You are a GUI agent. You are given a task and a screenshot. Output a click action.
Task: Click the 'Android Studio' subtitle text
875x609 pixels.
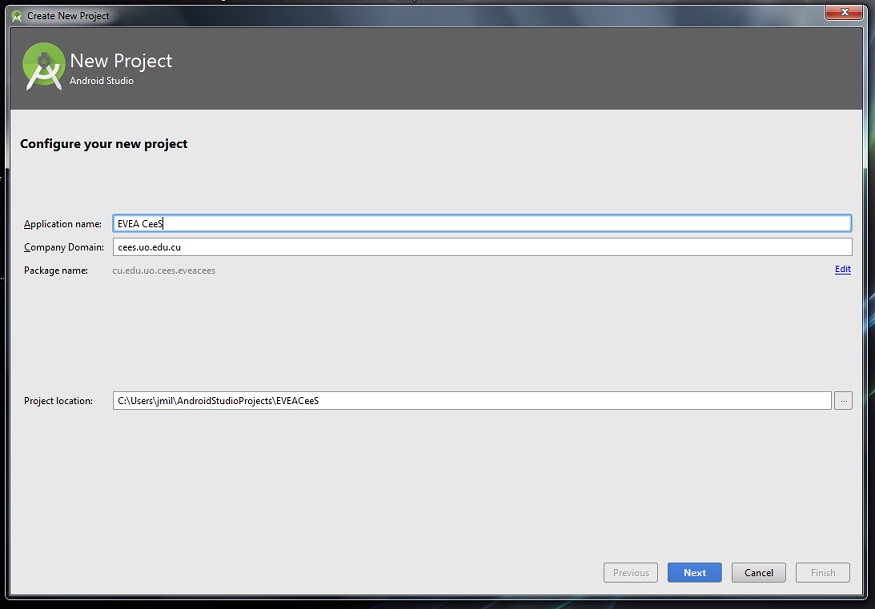point(102,80)
